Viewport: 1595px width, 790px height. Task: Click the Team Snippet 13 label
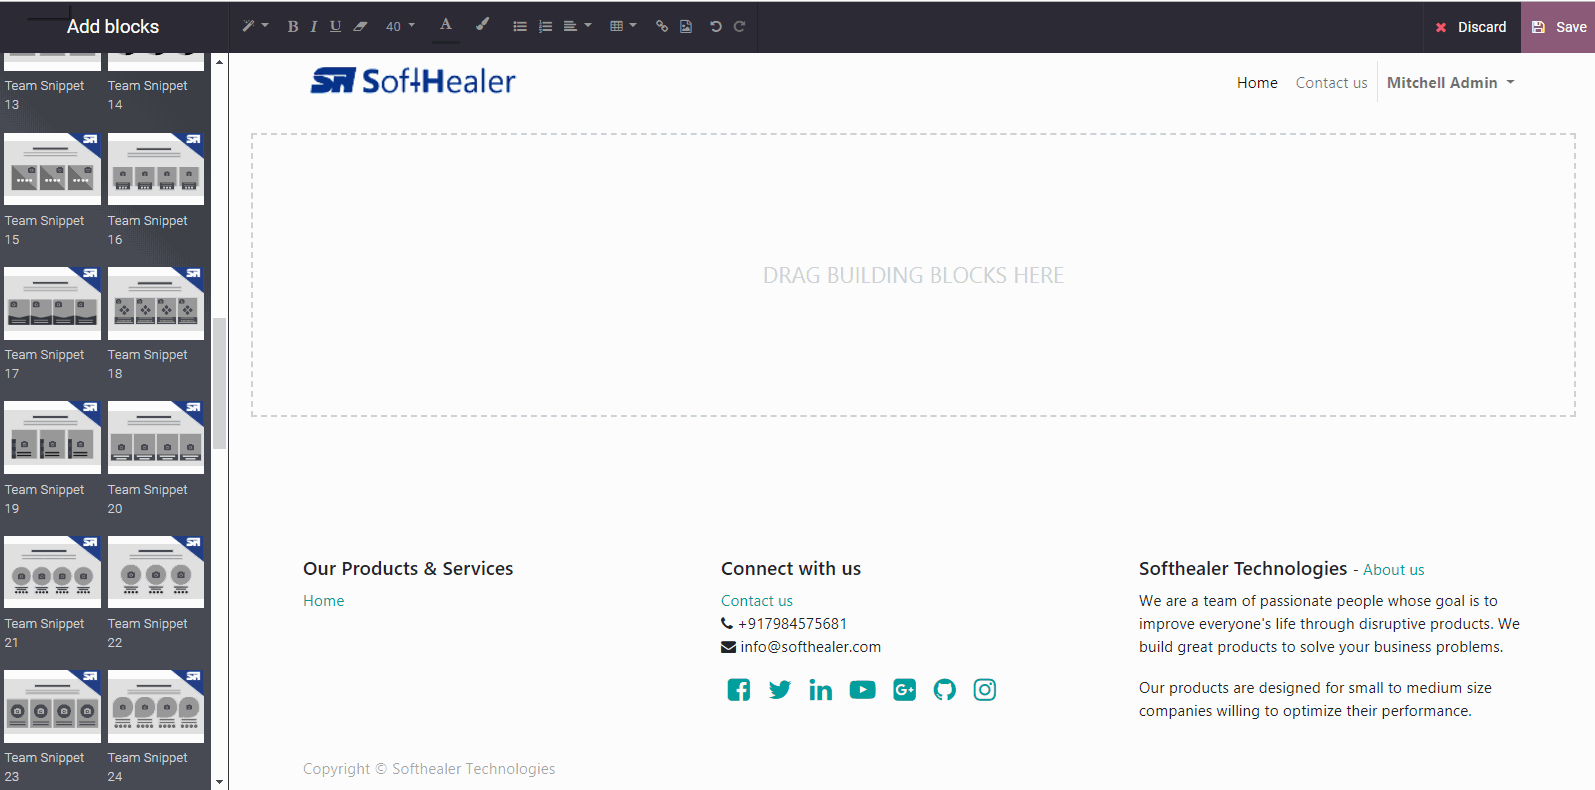click(x=44, y=95)
